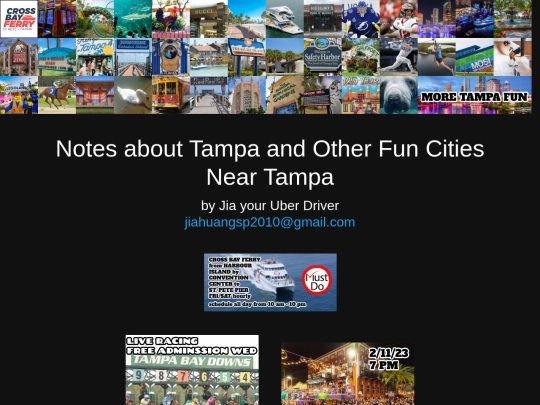
Task: Open the yellow streetcar photo
Action: coord(171,95)
